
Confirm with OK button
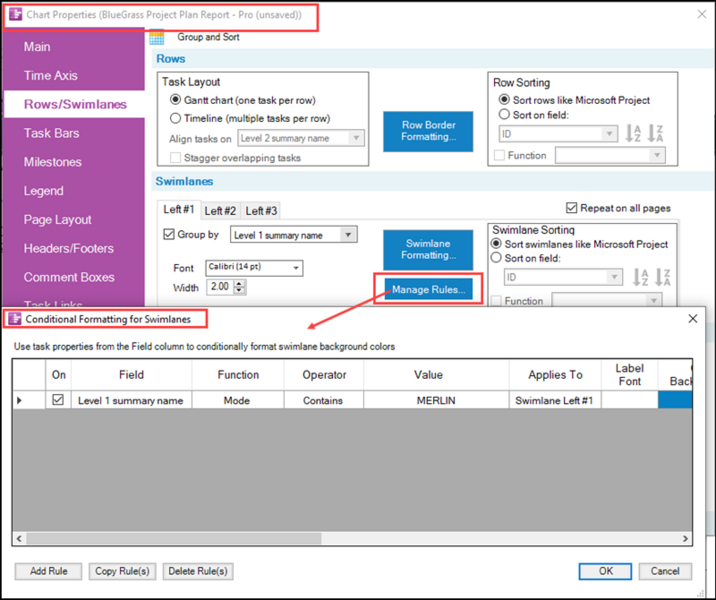(x=605, y=571)
